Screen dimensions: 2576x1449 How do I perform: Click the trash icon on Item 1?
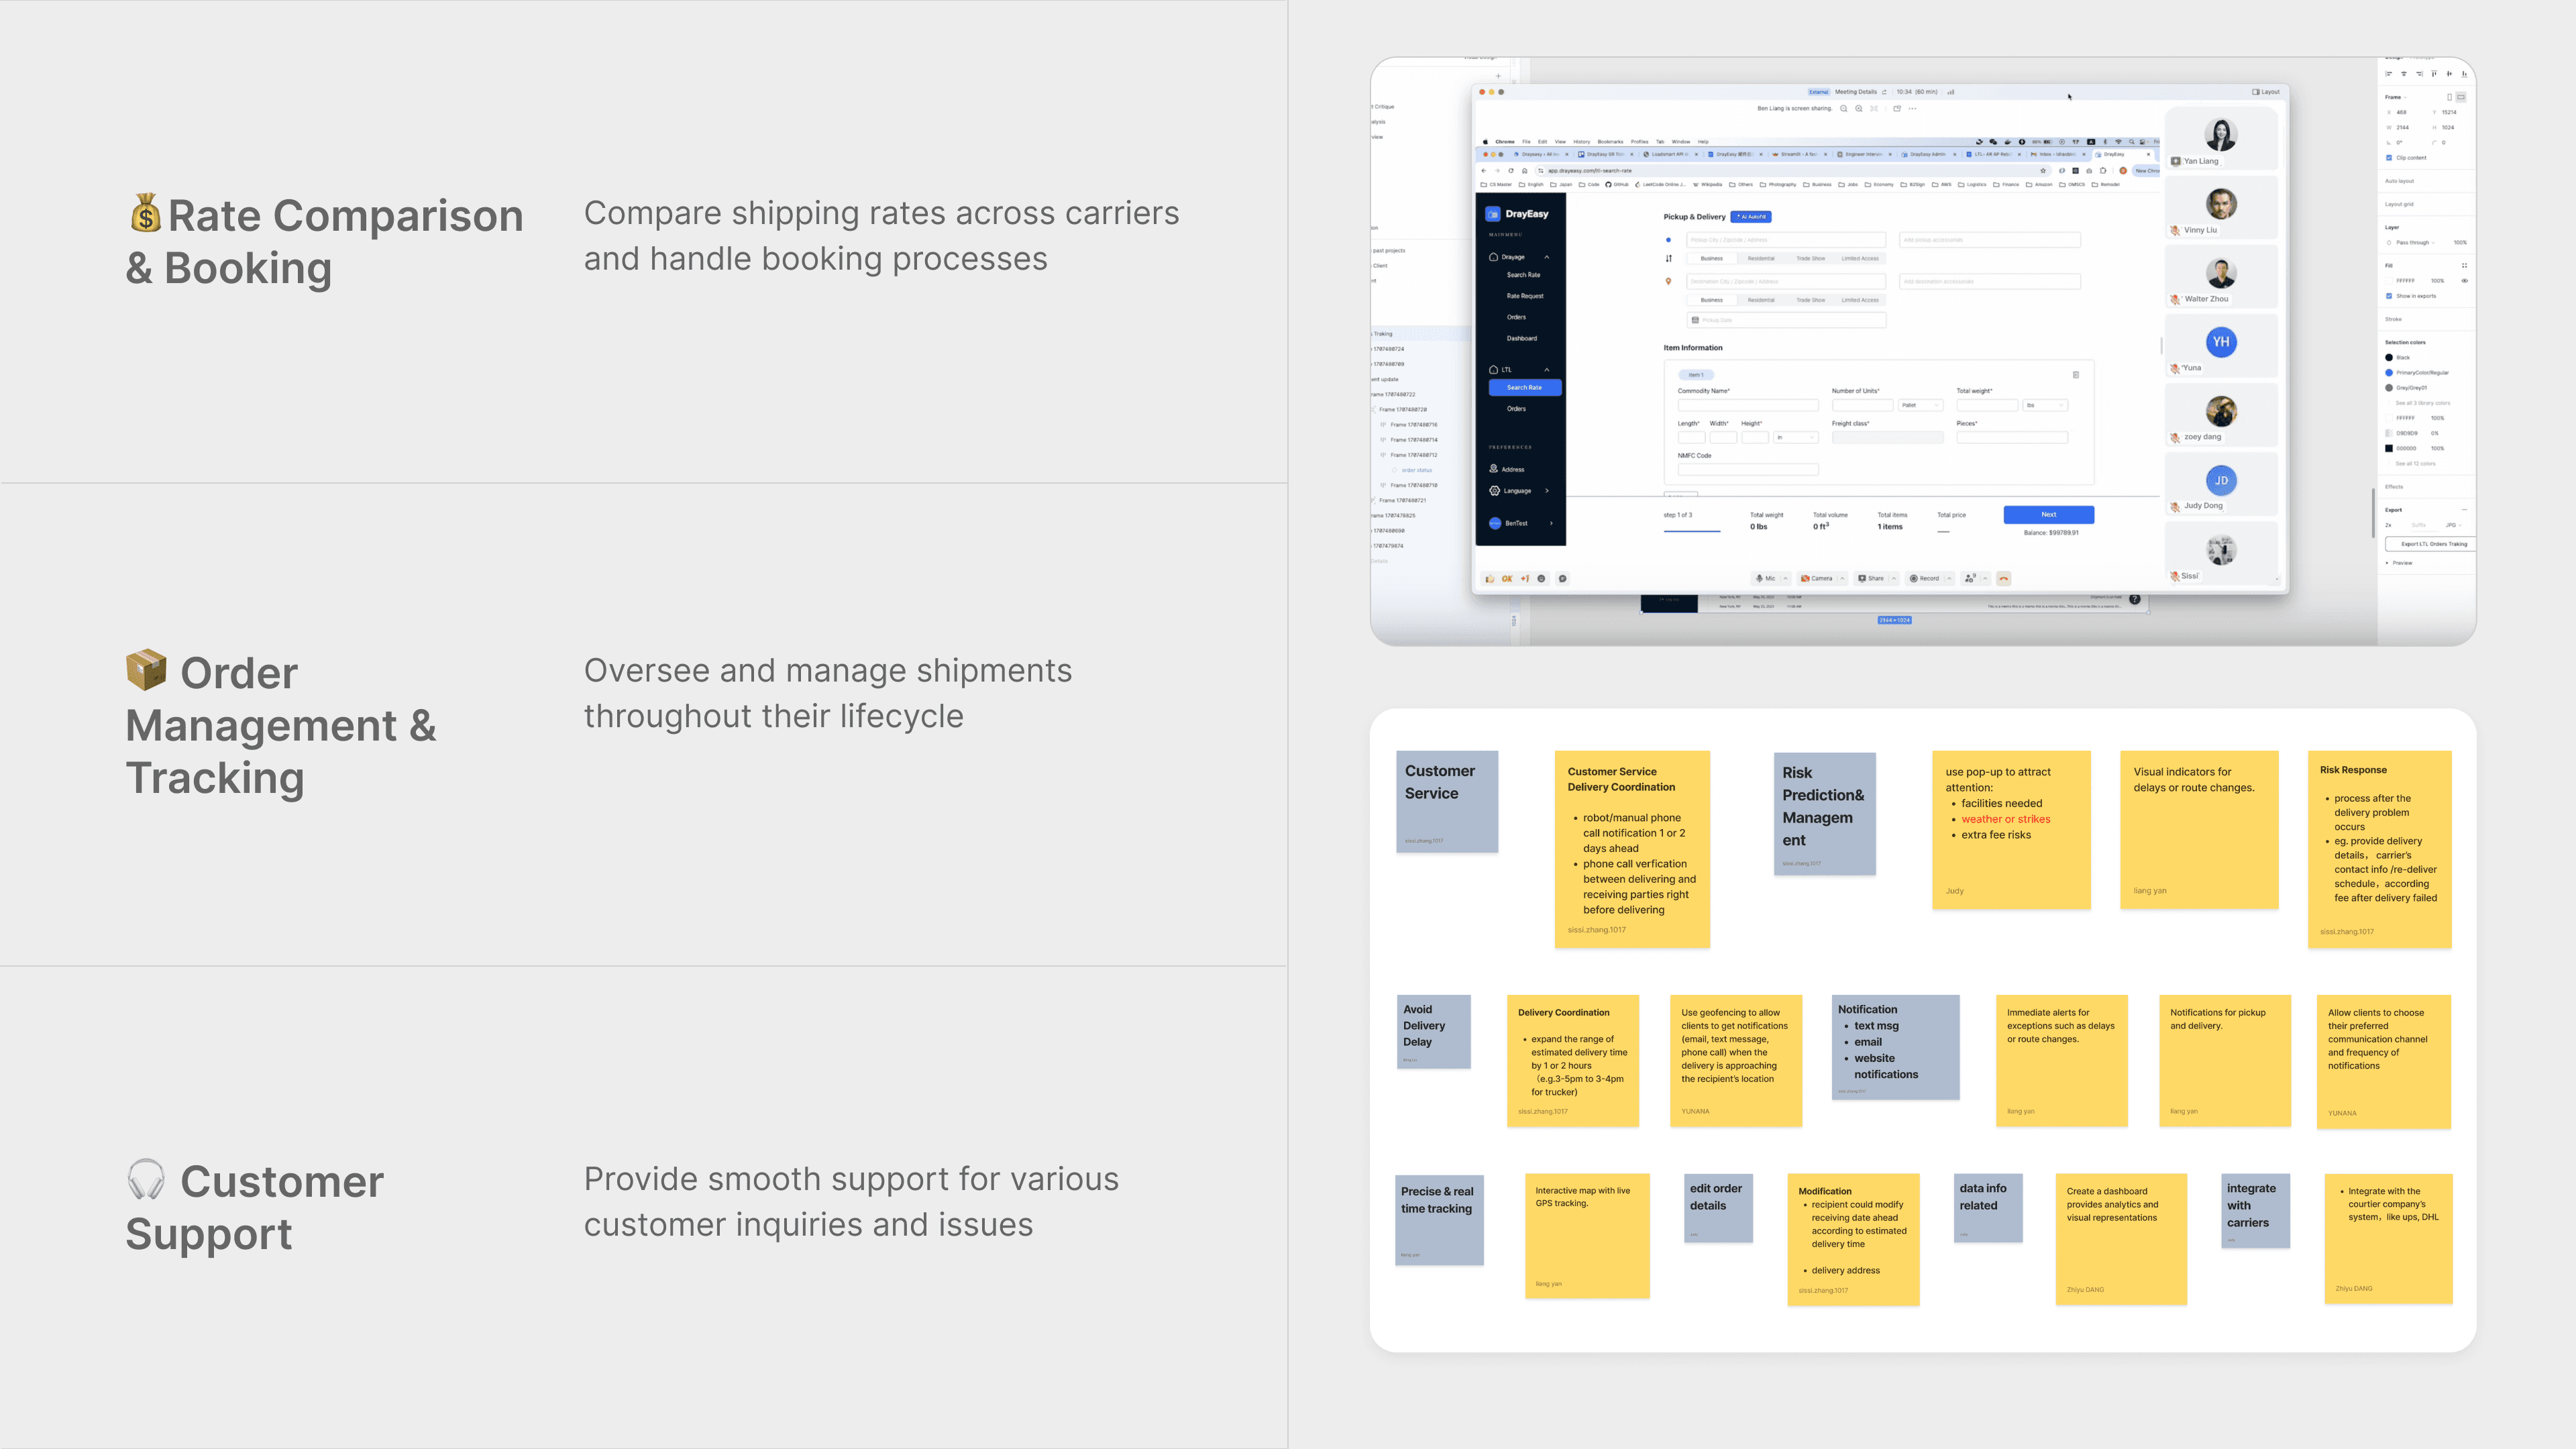tap(2075, 375)
